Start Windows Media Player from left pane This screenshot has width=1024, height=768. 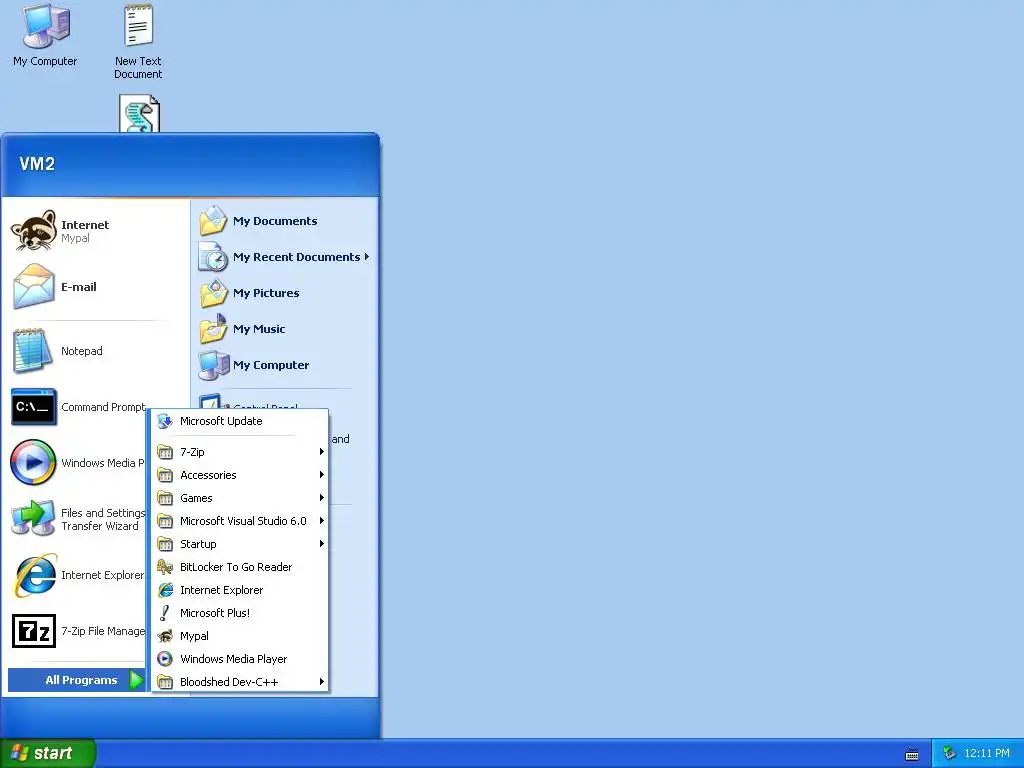click(77, 462)
